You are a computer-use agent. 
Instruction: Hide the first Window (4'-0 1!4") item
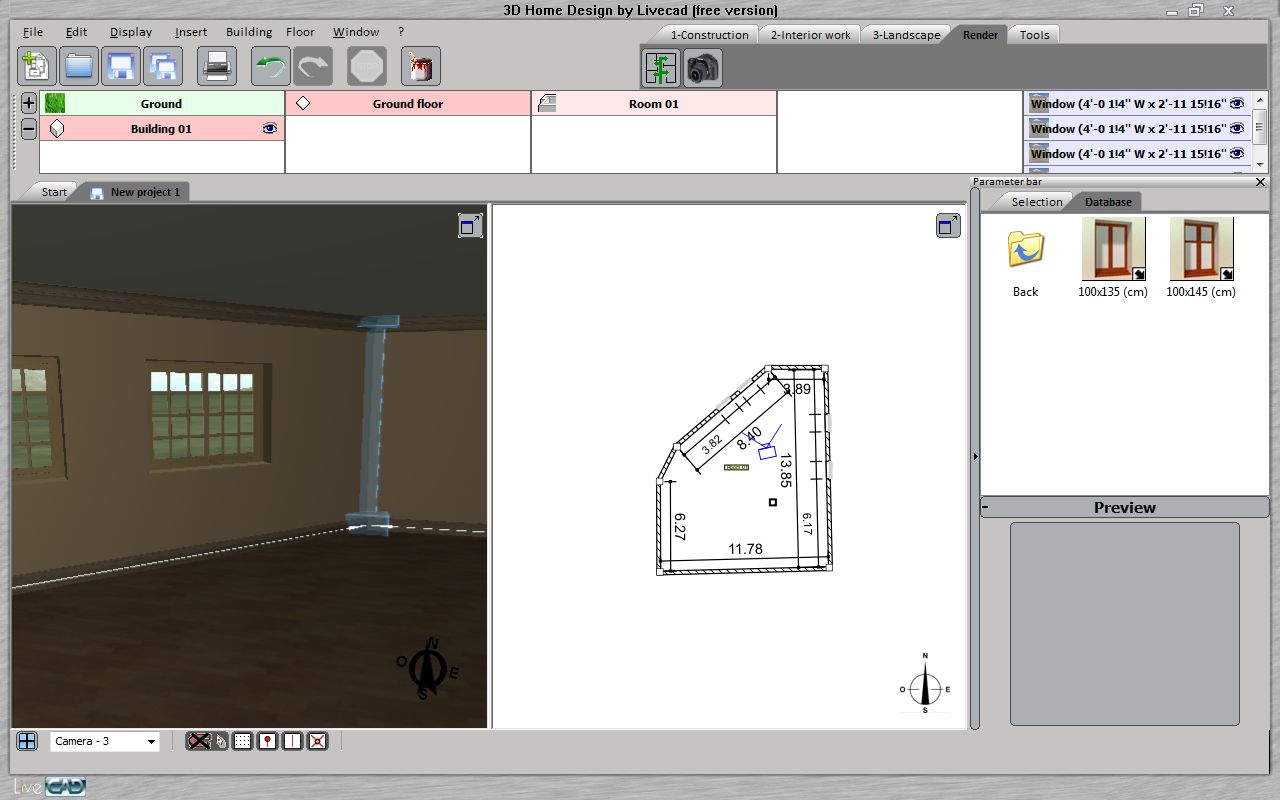pyautogui.click(x=1236, y=103)
